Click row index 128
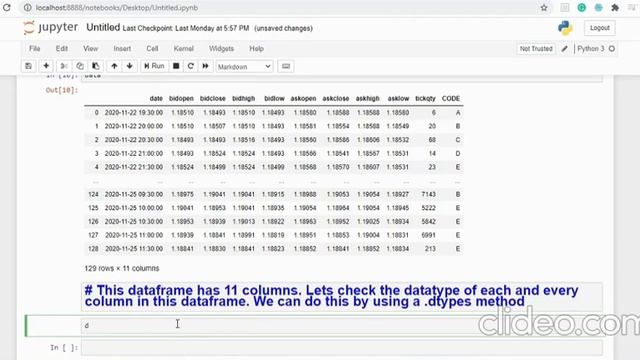This screenshot has width=640, height=360. 93,249
